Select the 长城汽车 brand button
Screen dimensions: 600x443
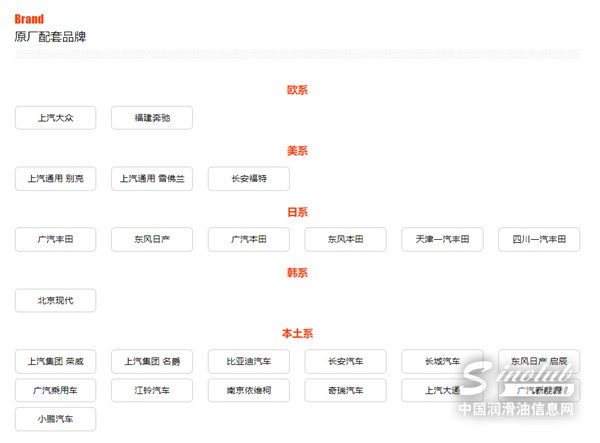442,362
